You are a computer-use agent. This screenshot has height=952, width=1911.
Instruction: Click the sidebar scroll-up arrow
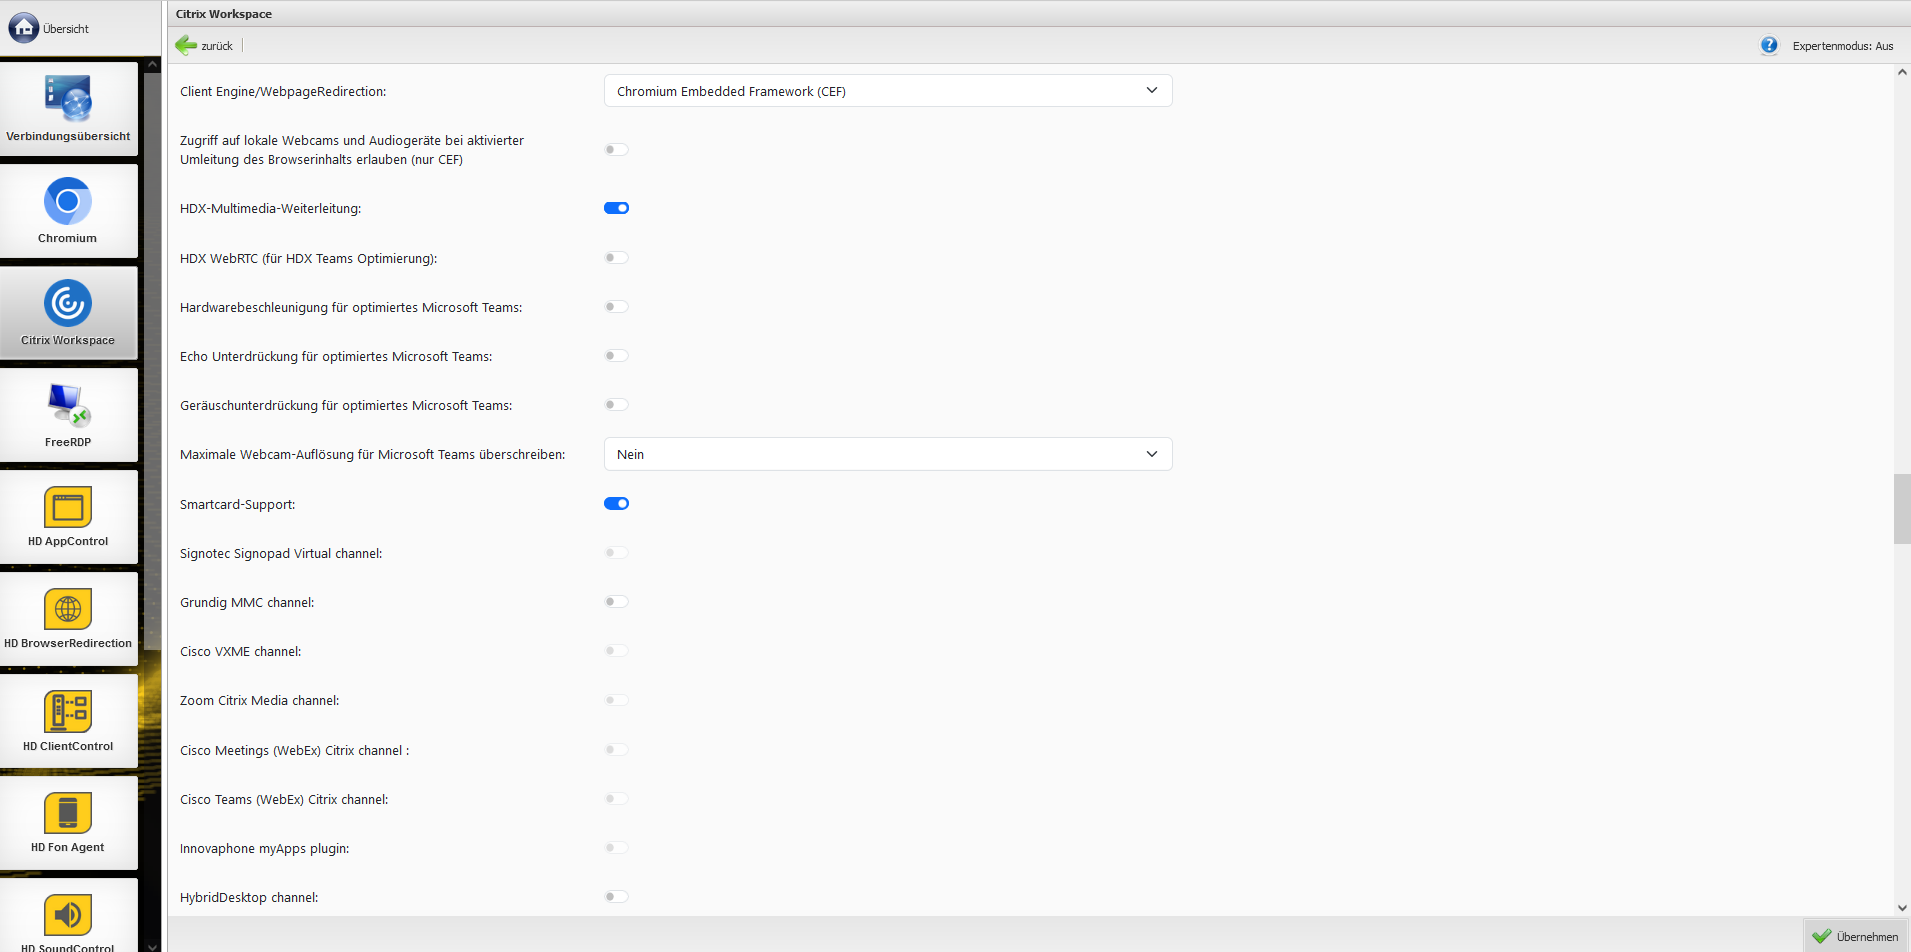tap(153, 65)
